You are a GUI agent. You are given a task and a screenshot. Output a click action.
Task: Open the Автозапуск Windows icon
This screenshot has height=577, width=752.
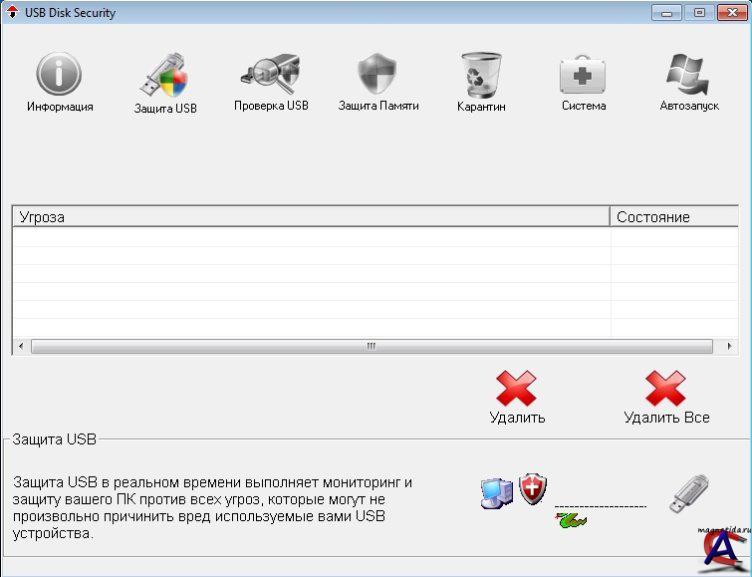[688, 75]
